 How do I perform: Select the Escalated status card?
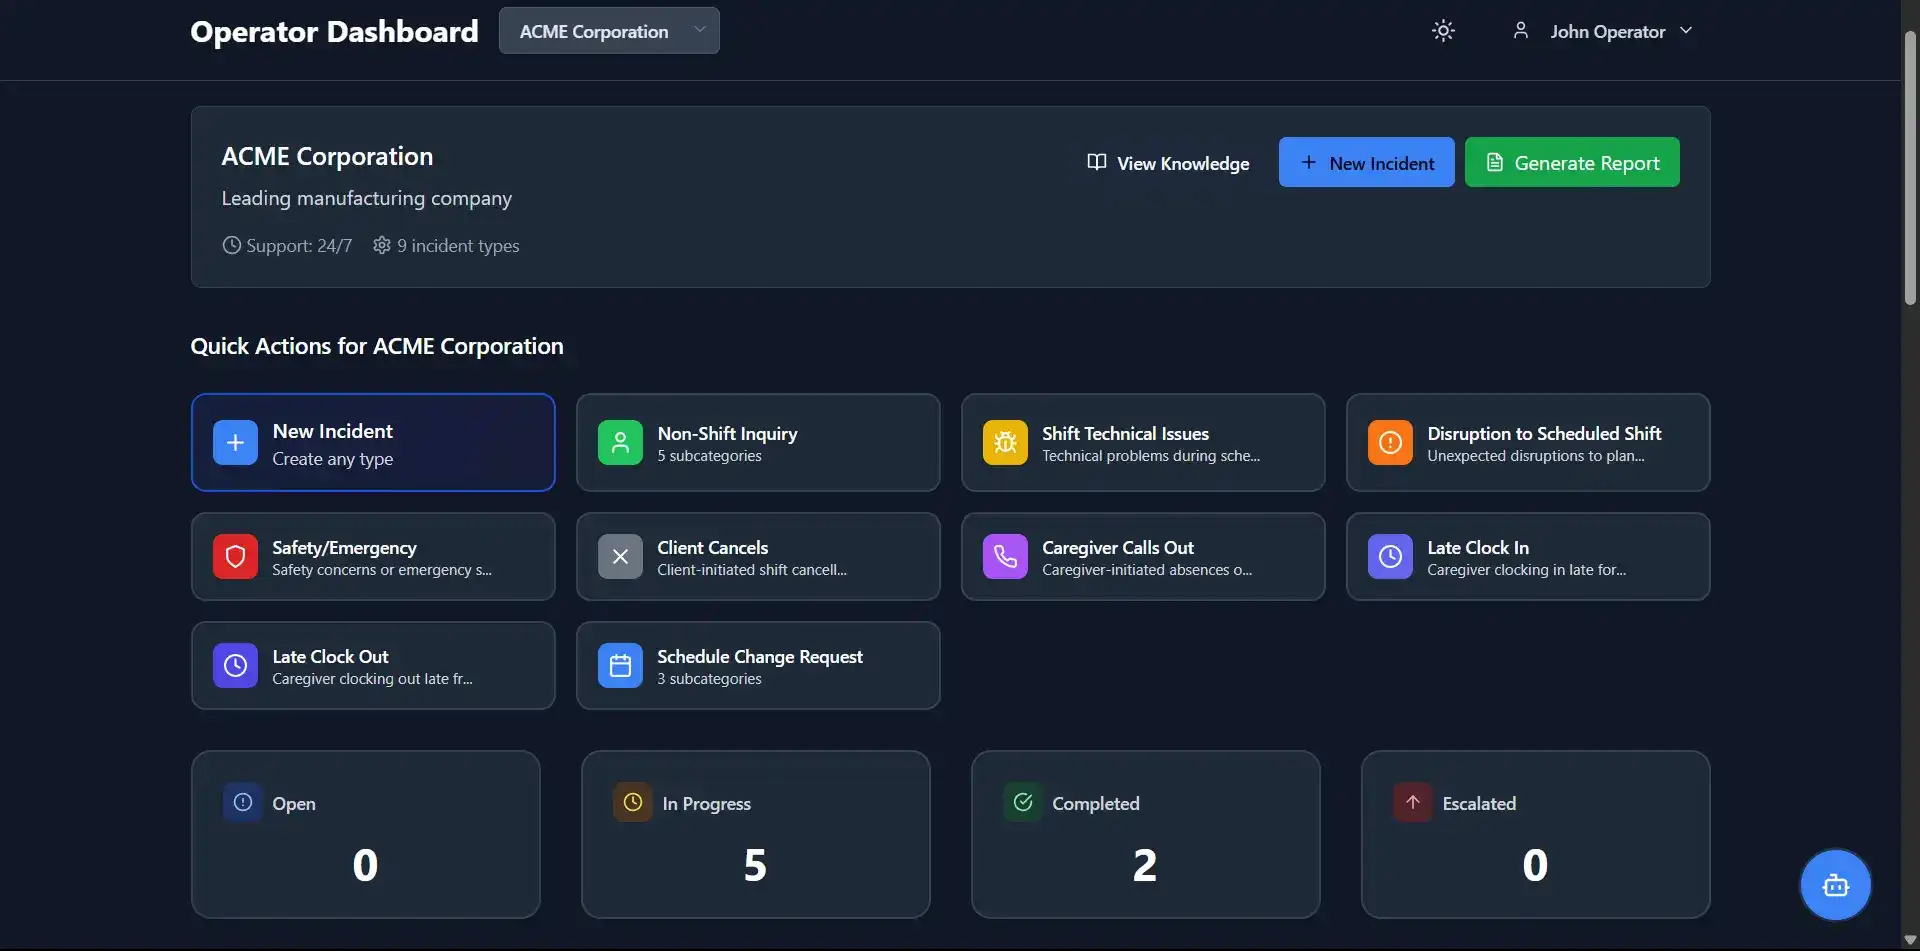[x=1536, y=835]
